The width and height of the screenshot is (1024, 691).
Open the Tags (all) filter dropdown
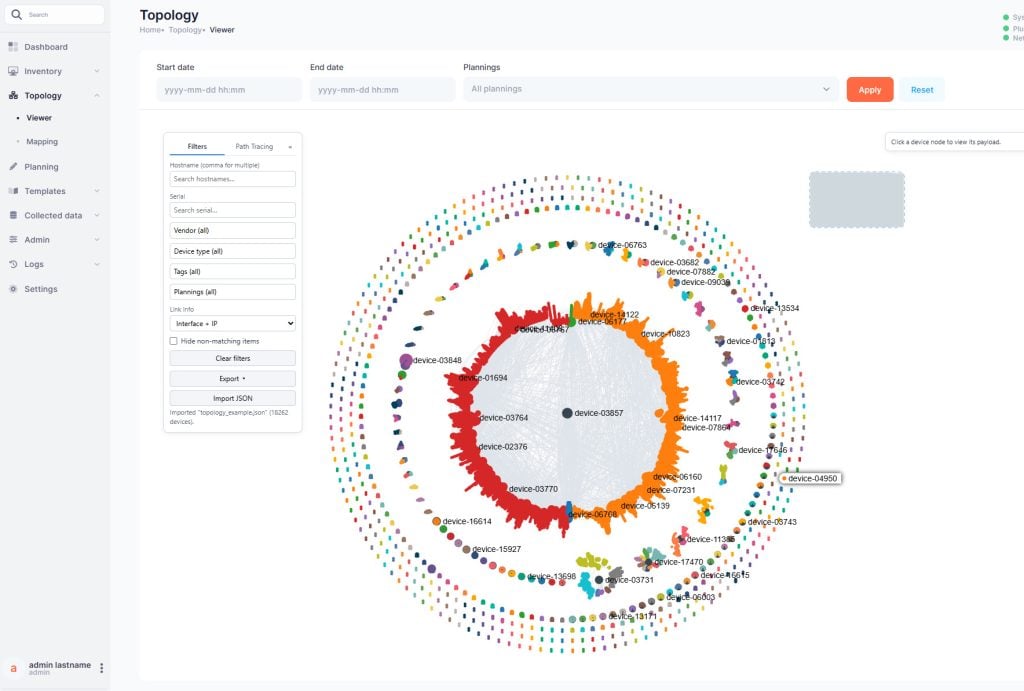pyautogui.click(x=232, y=271)
